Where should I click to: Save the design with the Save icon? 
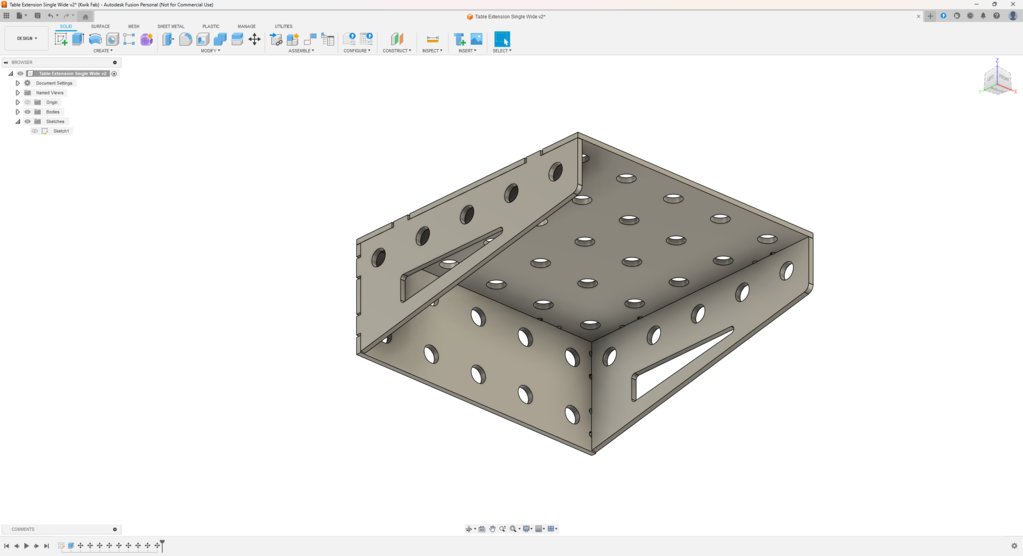click(37, 16)
